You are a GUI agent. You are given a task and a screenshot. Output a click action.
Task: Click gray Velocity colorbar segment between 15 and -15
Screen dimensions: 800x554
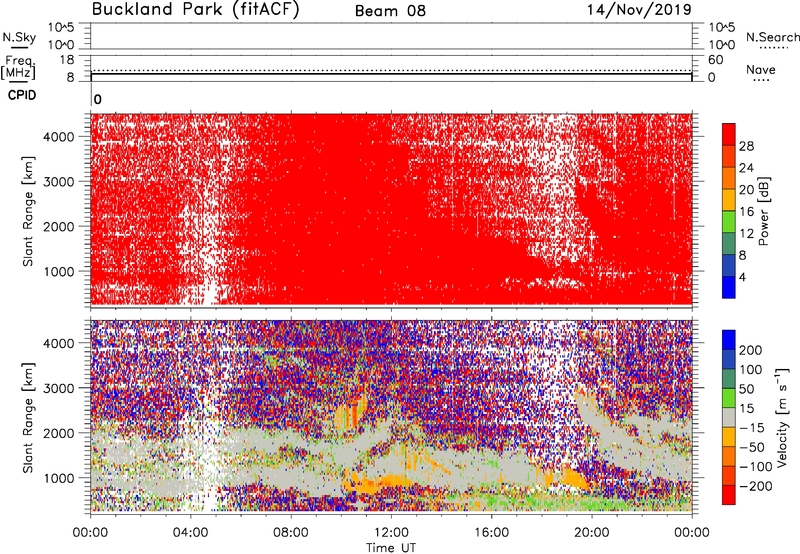pos(729,418)
